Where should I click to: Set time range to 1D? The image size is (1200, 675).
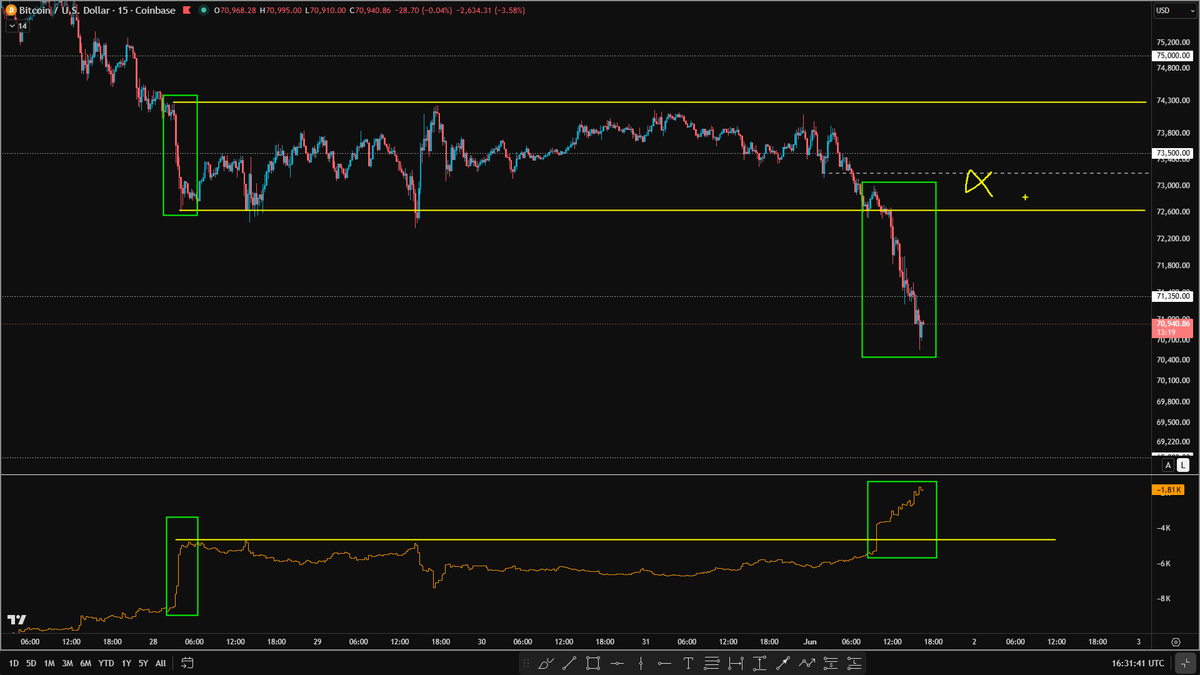tap(12, 663)
